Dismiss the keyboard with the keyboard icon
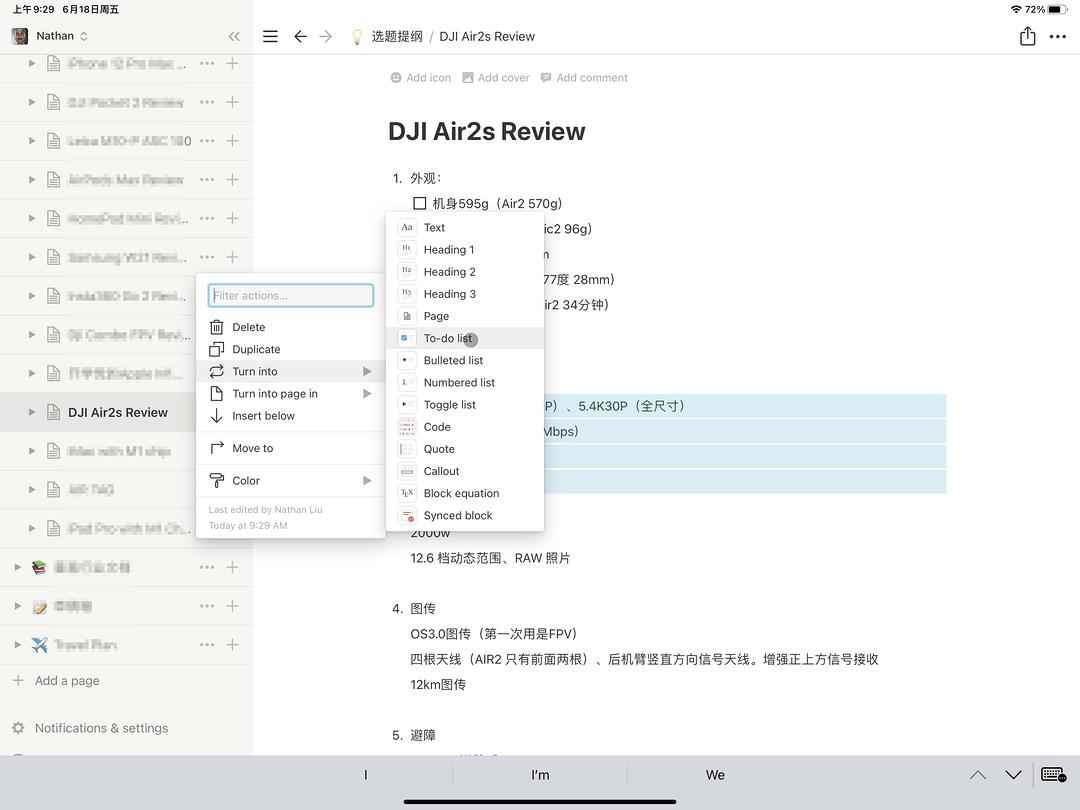Viewport: 1080px width, 810px height. (x=1051, y=774)
